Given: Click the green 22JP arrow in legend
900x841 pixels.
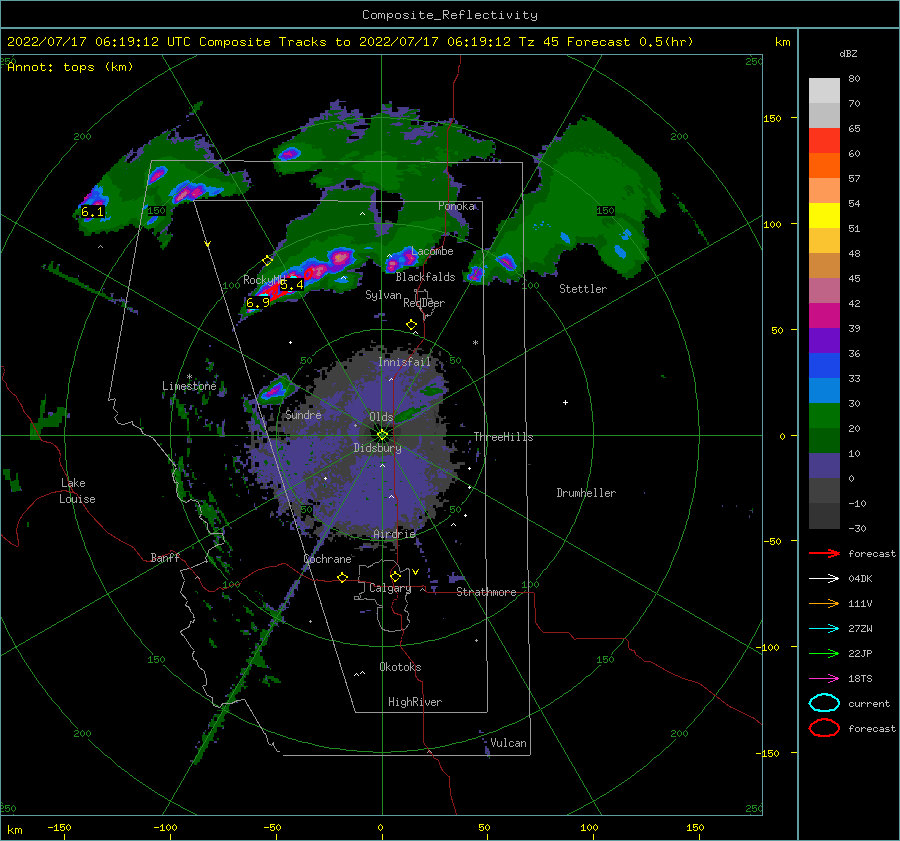Looking at the screenshot, I should coord(825,653).
